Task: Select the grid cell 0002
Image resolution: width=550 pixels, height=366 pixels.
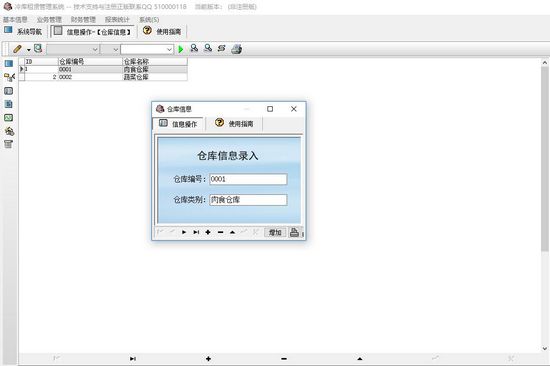Action: pyautogui.click(x=90, y=77)
